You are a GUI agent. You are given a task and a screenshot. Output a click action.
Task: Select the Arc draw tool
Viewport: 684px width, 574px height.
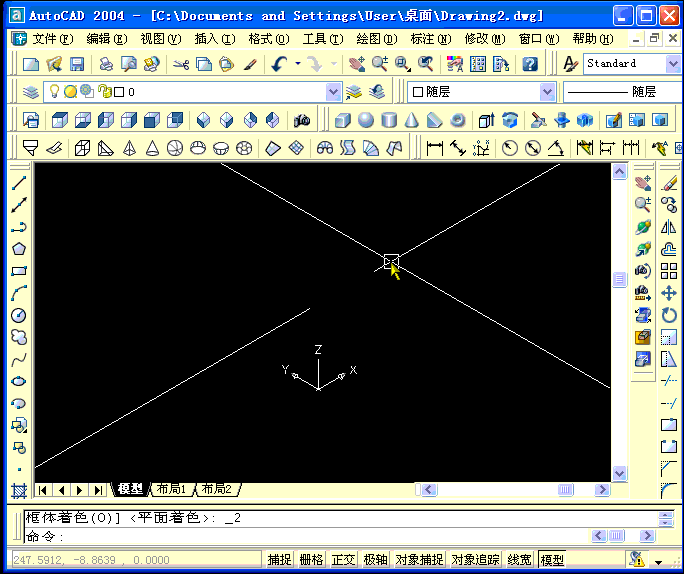(x=19, y=293)
